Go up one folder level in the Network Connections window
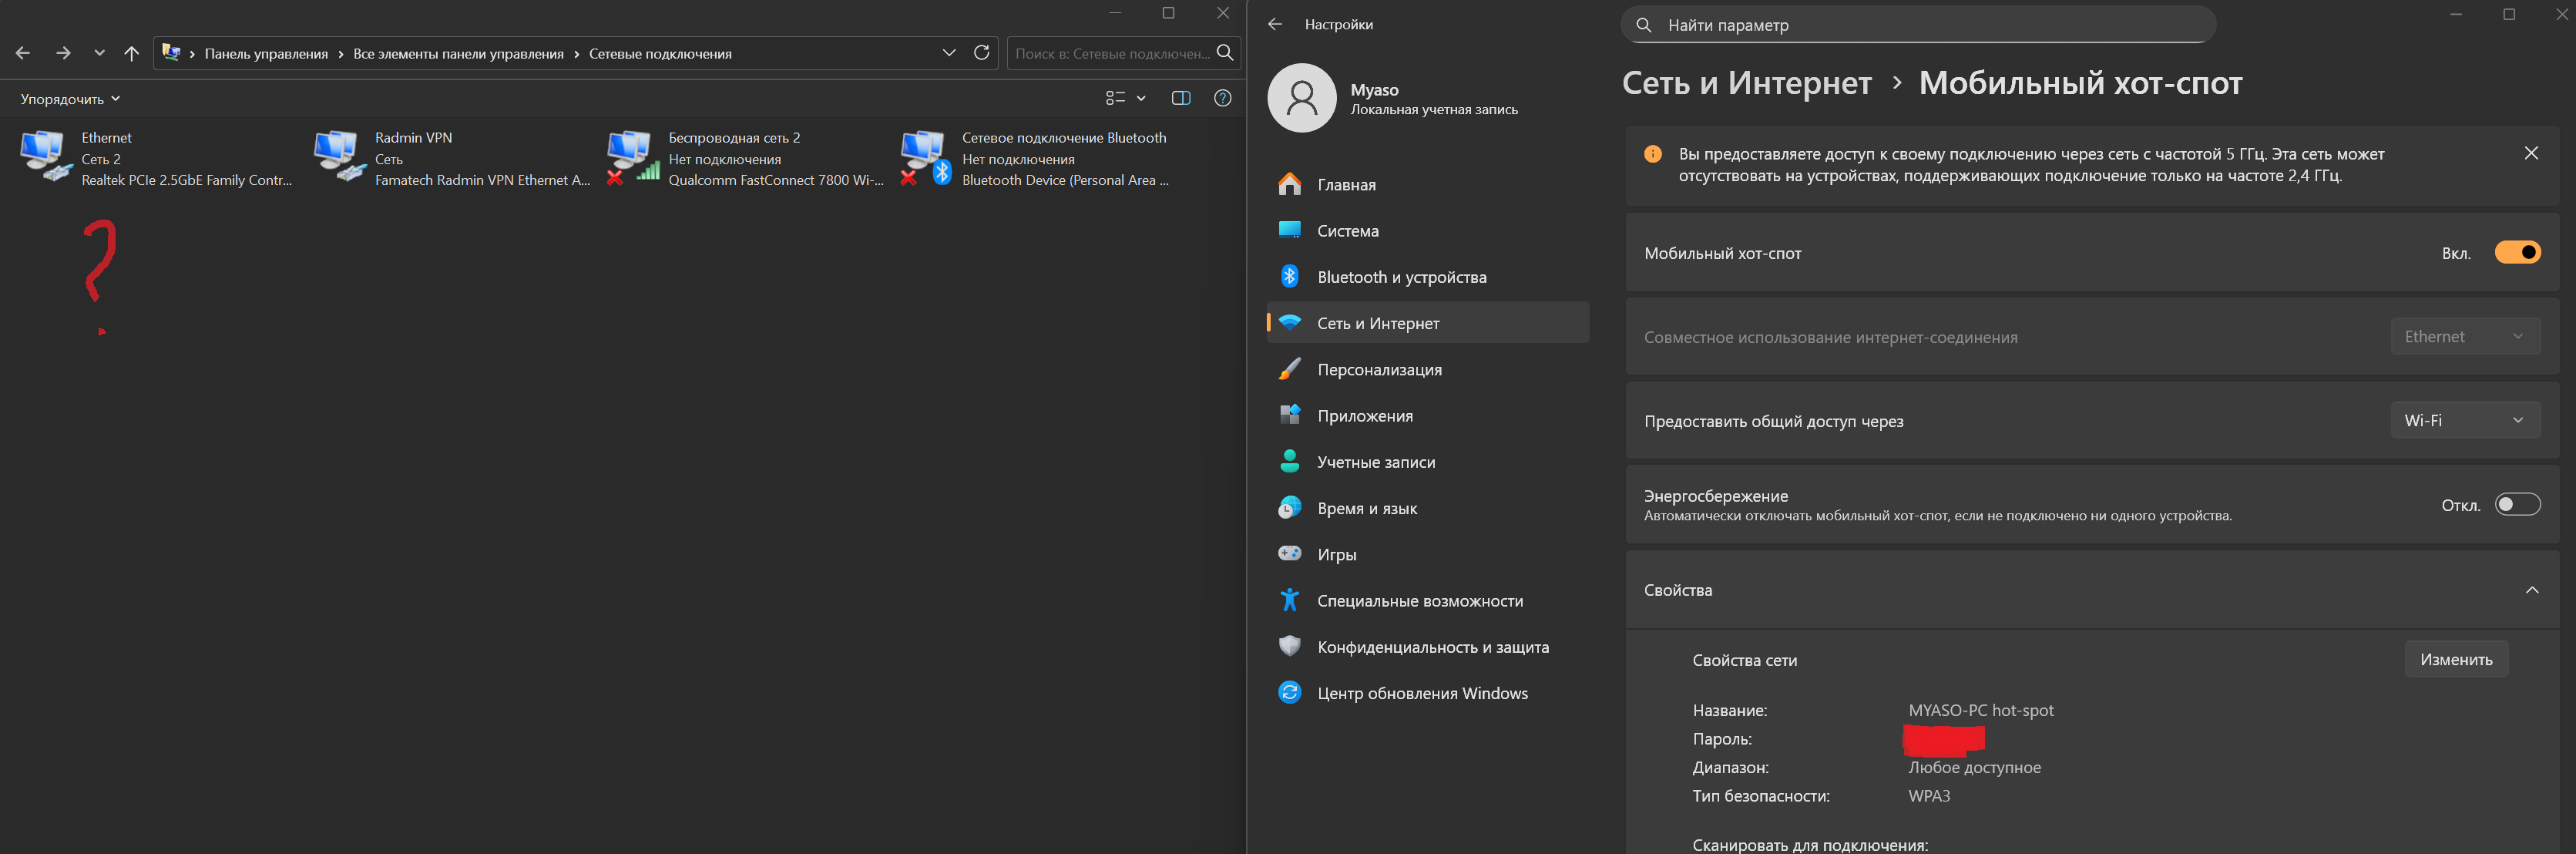This screenshot has width=2576, height=854. tap(131, 53)
